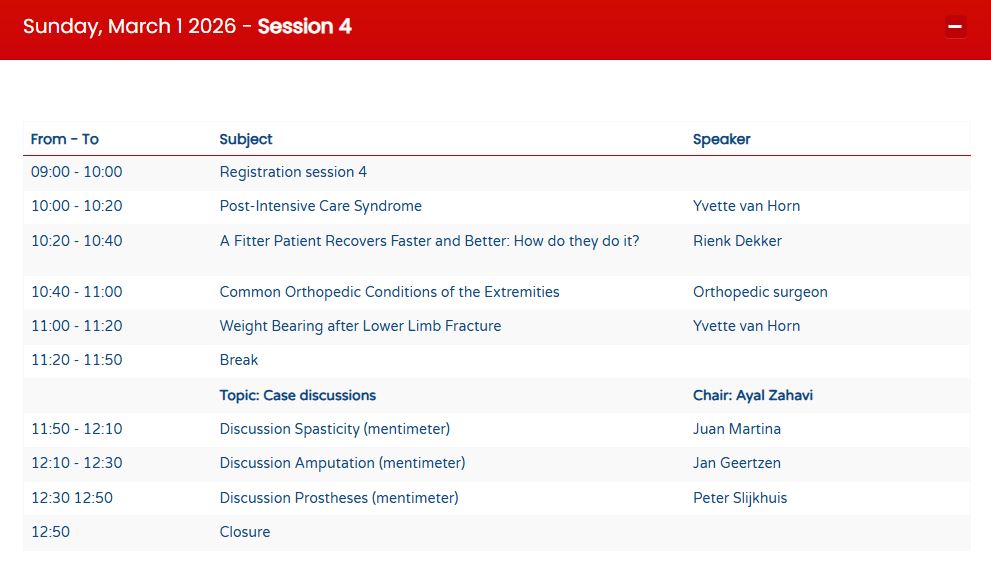Image resolution: width=991 pixels, height=581 pixels.
Task: Click the Subject column header
Action: [x=246, y=139]
